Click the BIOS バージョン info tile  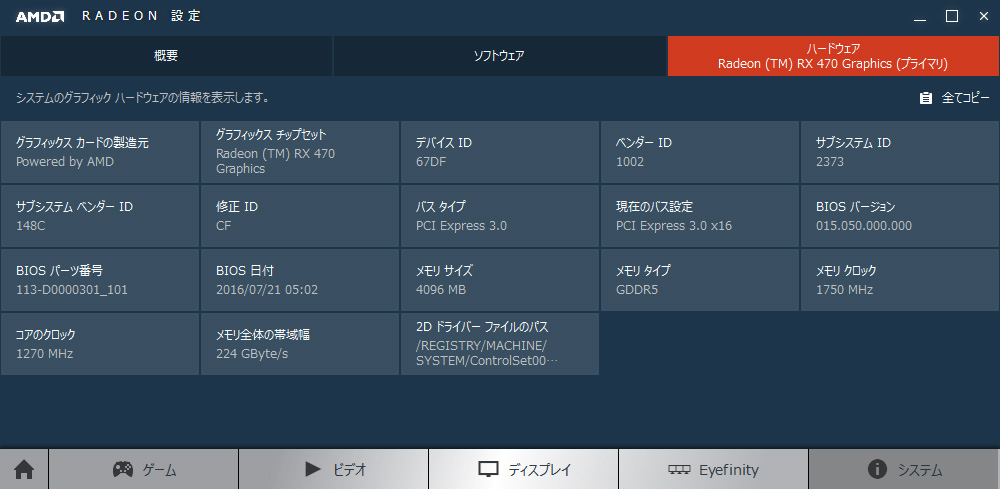click(900, 216)
